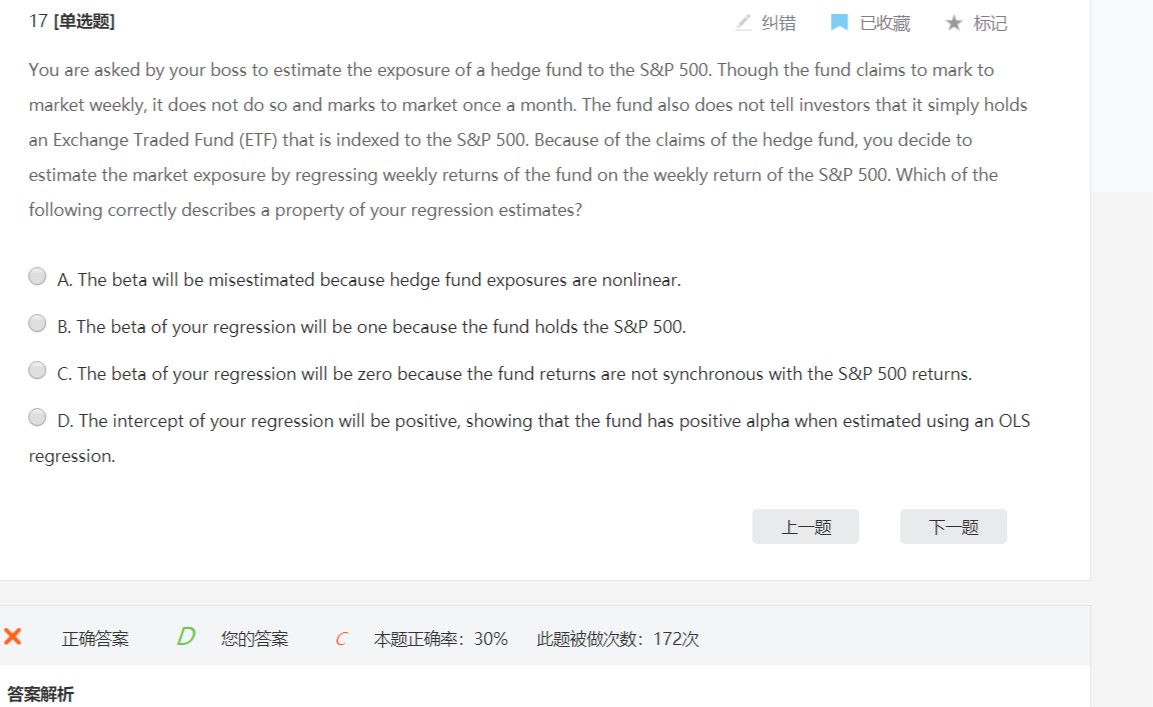1153x707 pixels.
Task: Click the 已收藏 label text
Action: coord(885,23)
